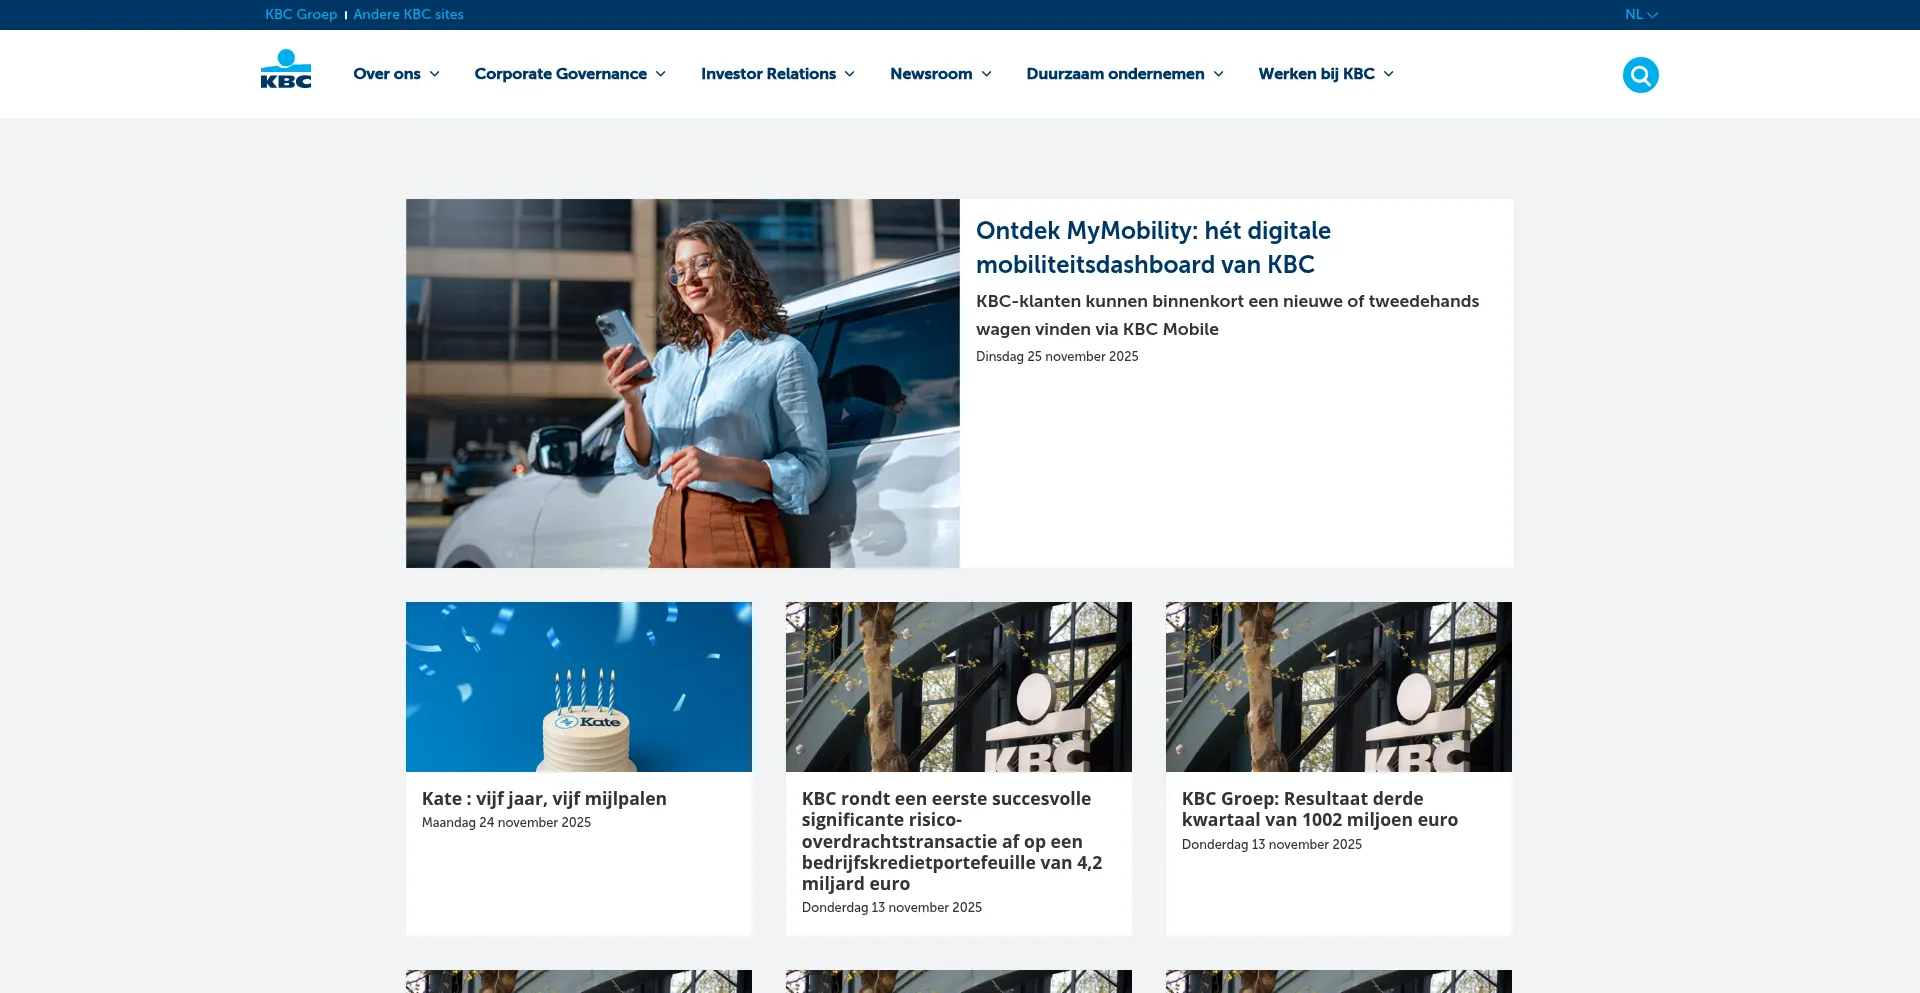The height and width of the screenshot is (993, 1920).
Task: Open the Ontdek MyMobility article headline
Action: click(x=1153, y=247)
